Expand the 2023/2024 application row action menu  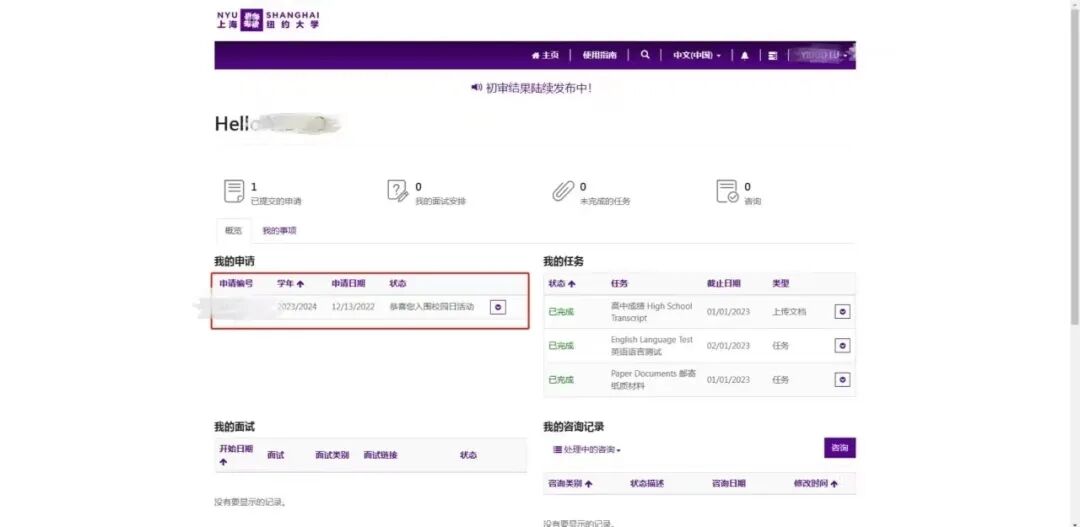[x=498, y=307]
